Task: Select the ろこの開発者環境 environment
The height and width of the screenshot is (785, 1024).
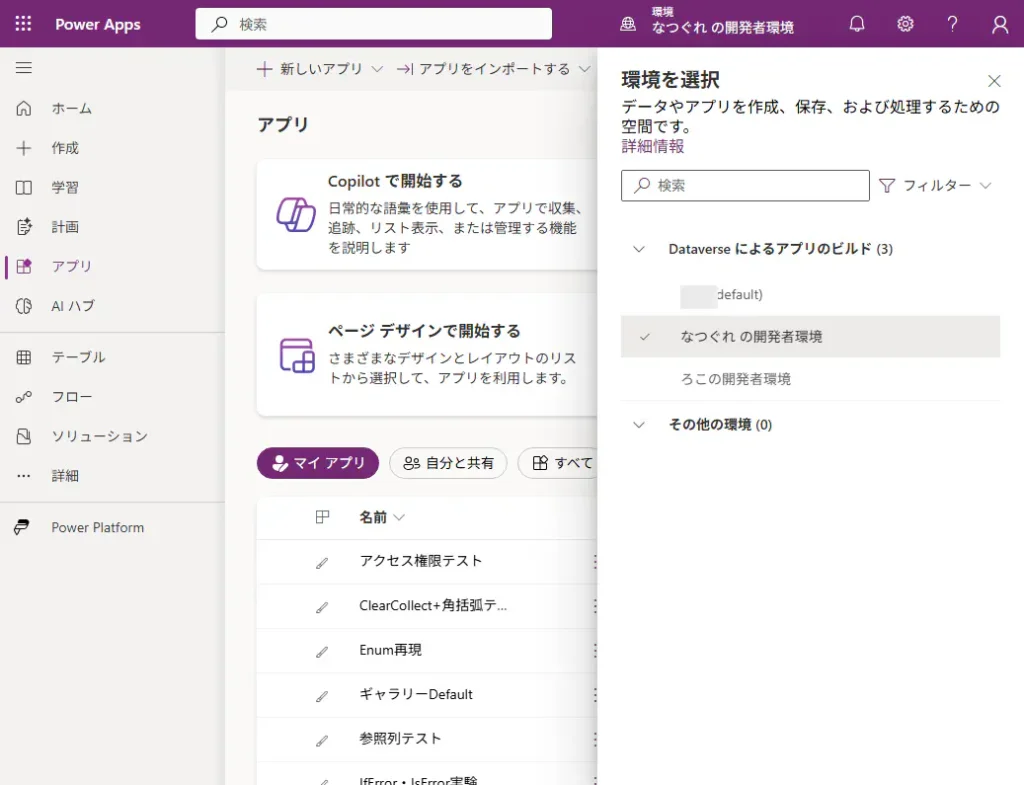Action: click(x=810, y=379)
